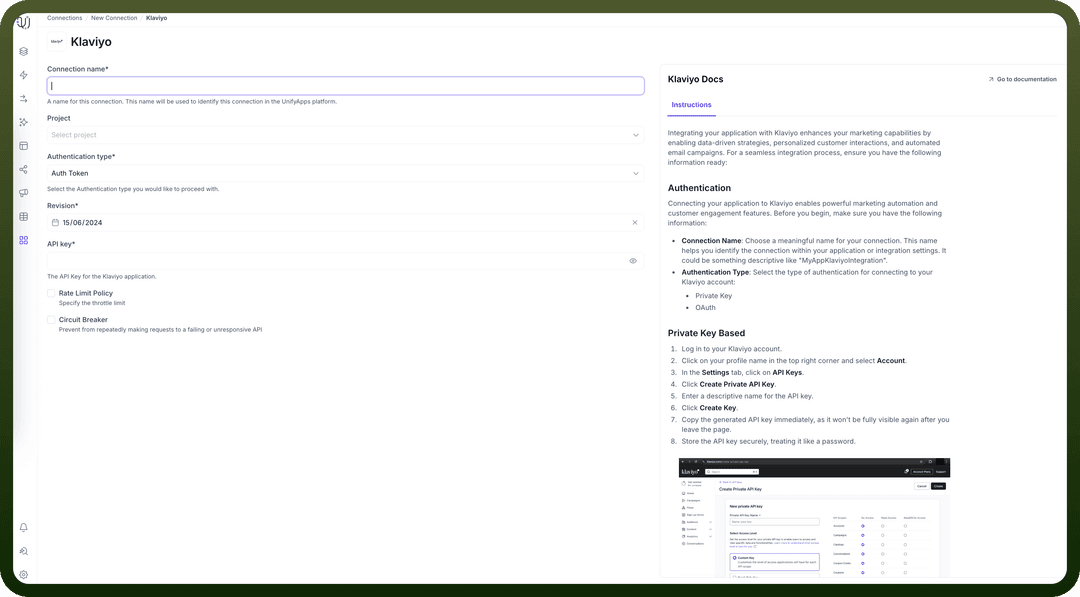Viewport: 1080px width, 597px height.
Task: Click the Rate Limit Policy label
Action: point(85,293)
